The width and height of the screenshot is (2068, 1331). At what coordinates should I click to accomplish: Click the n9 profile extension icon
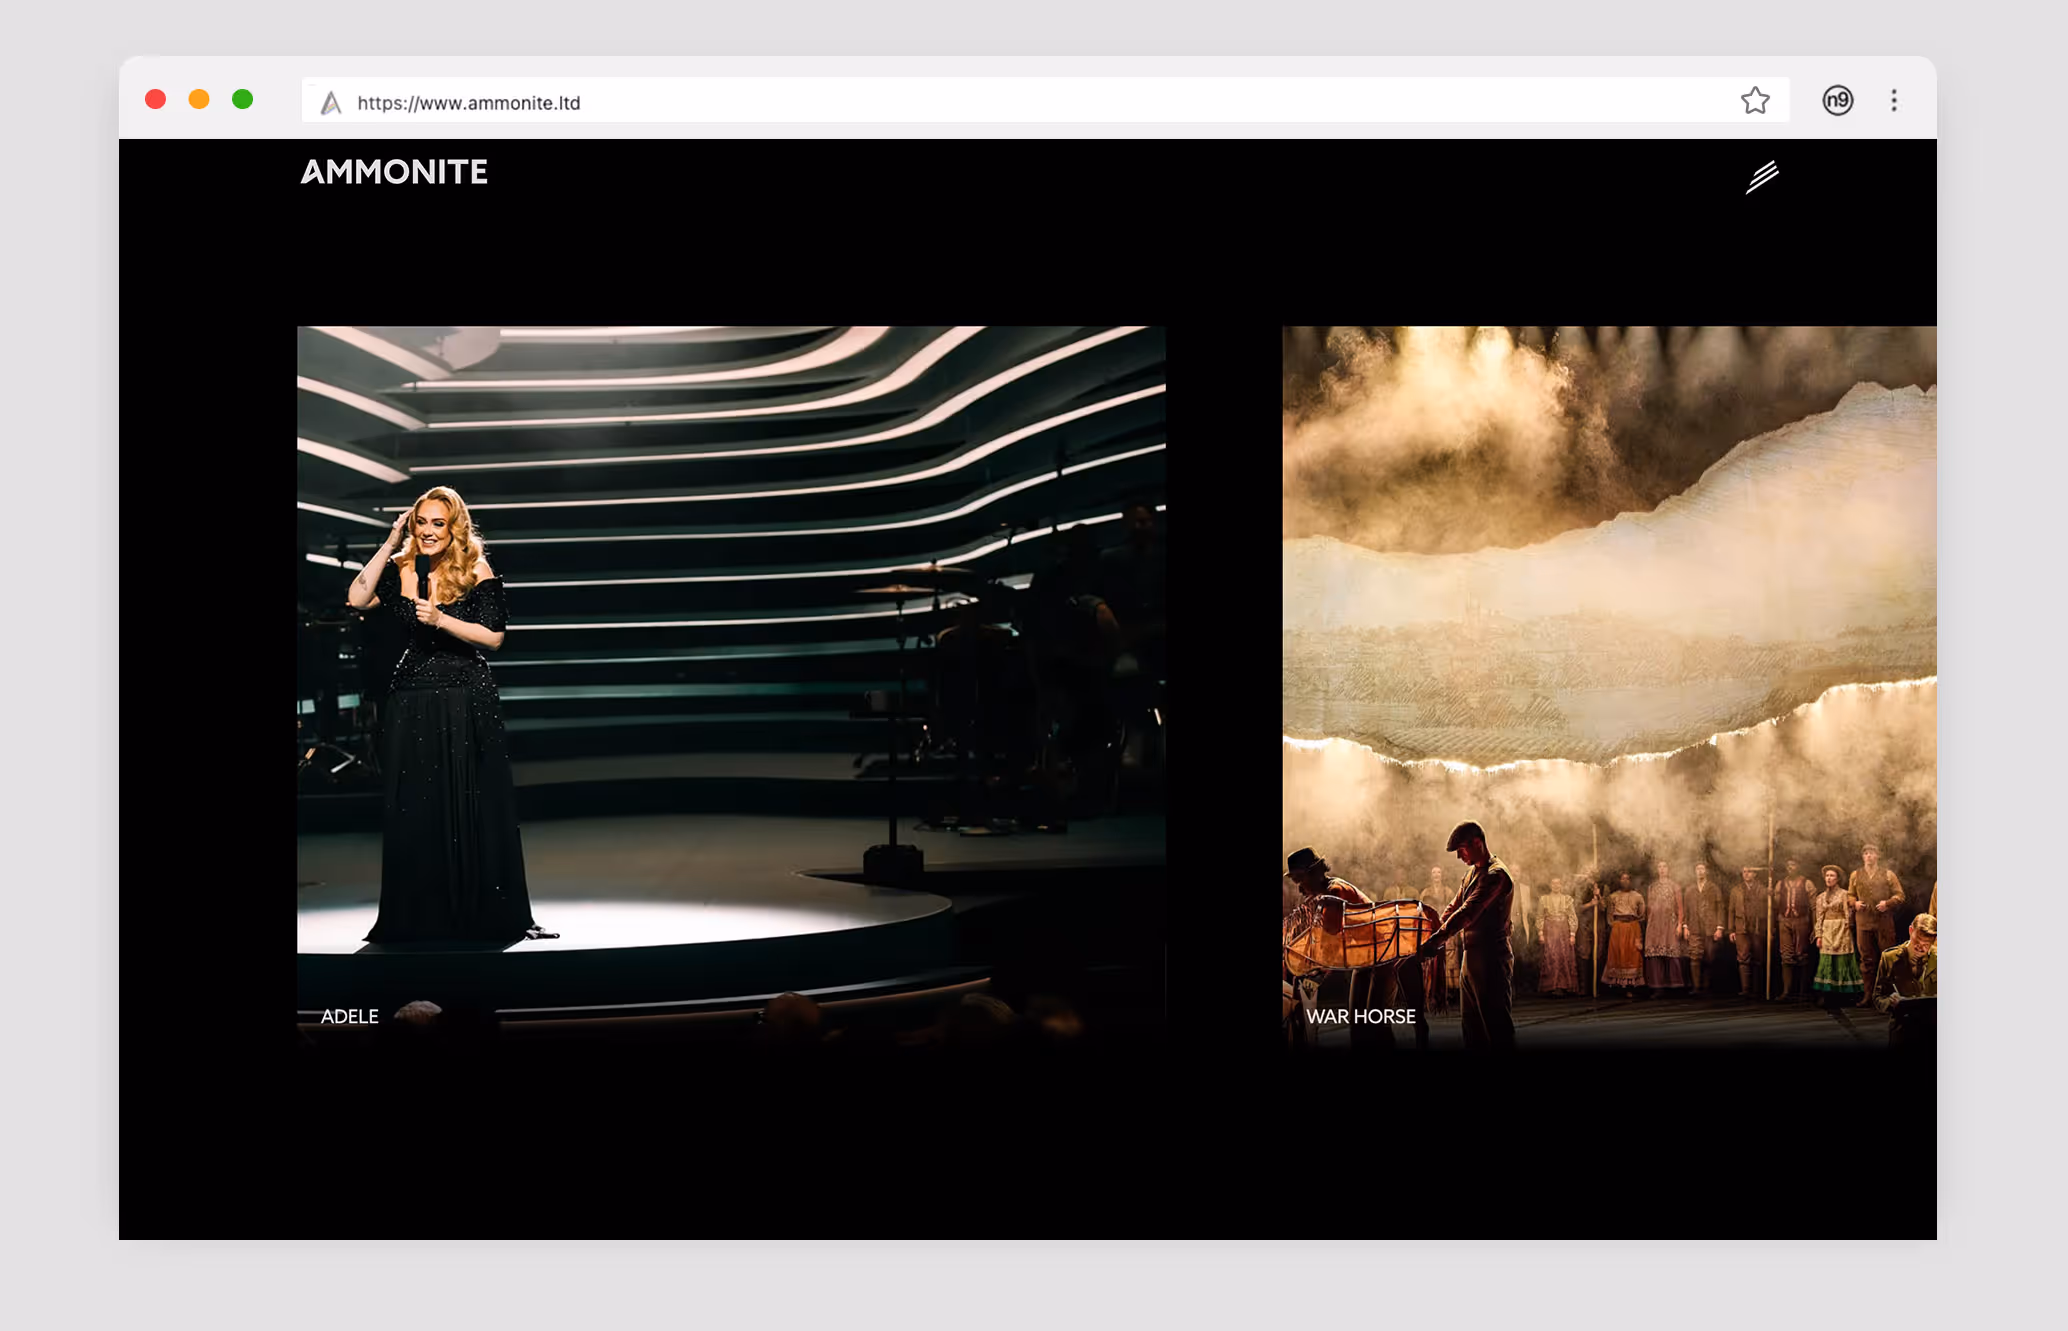(1837, 101)
